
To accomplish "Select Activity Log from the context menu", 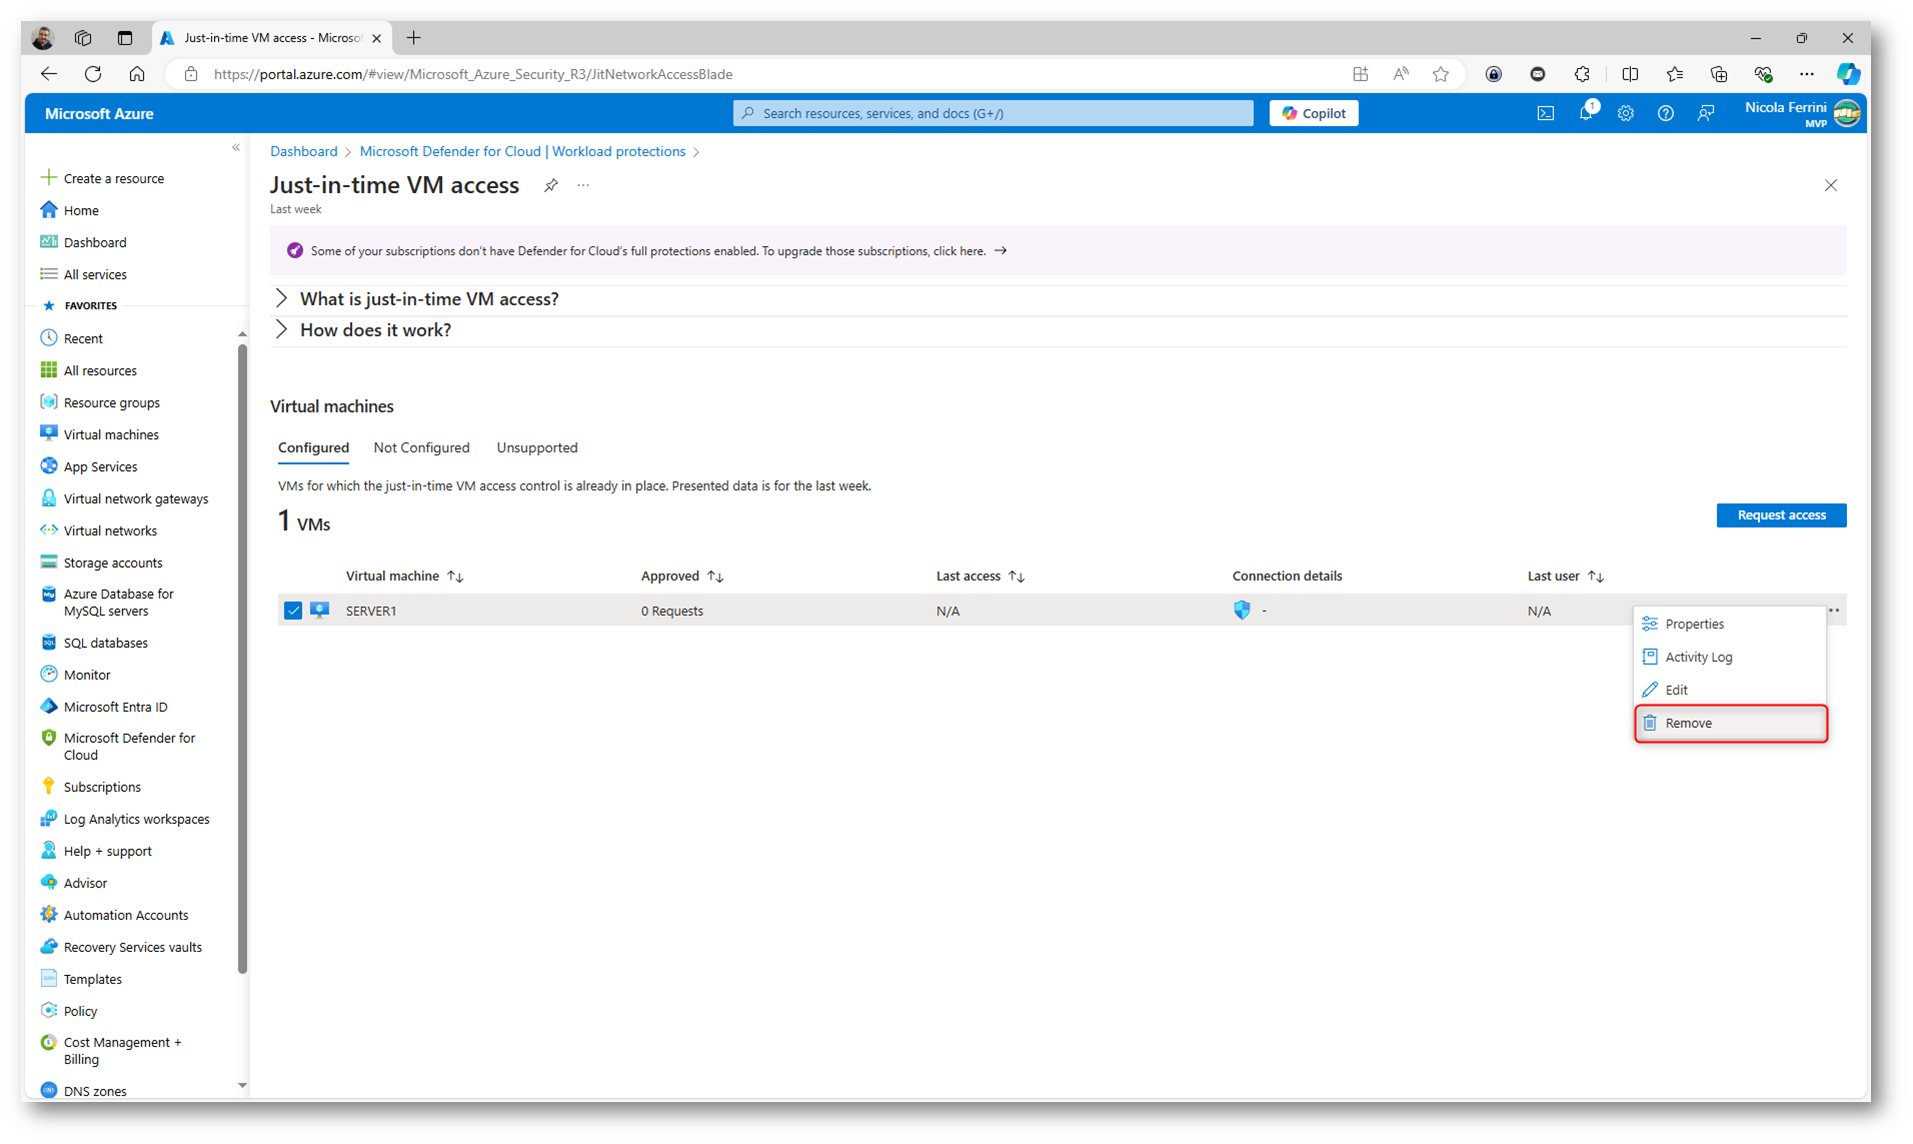I will pyautogui.click(x=1730, y=657).
